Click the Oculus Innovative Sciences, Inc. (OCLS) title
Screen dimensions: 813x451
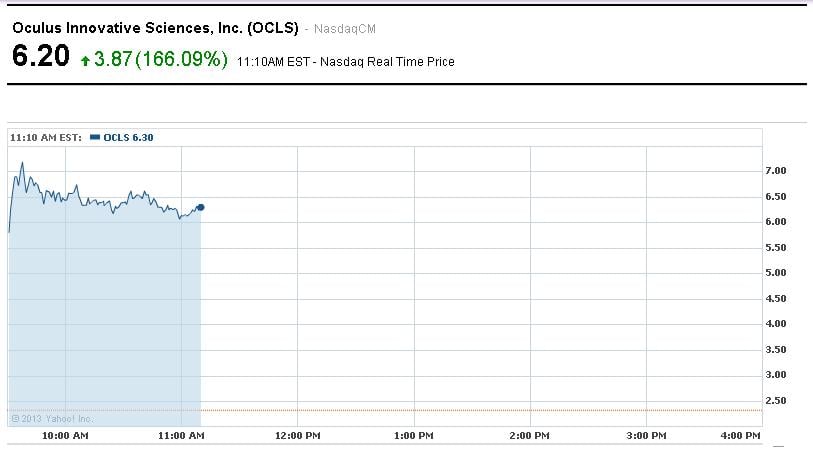(154, 28)
